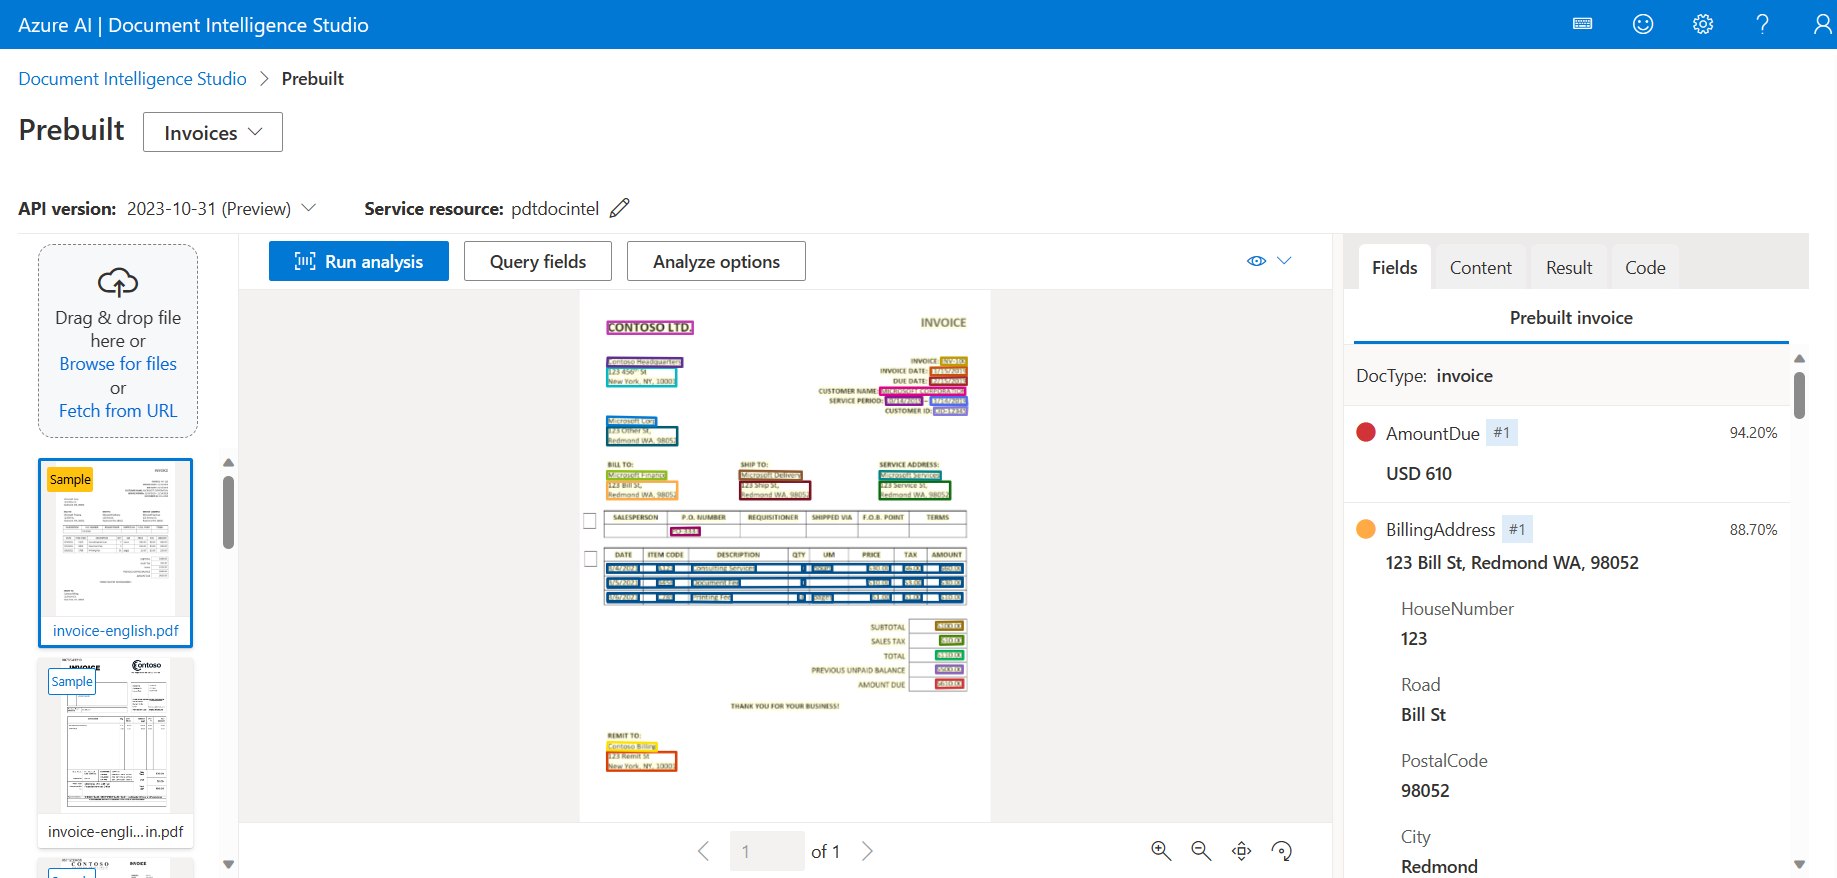
Task: Click the PostalCode value 98052
Action: pyautogui.click(x=1425, y=791)
